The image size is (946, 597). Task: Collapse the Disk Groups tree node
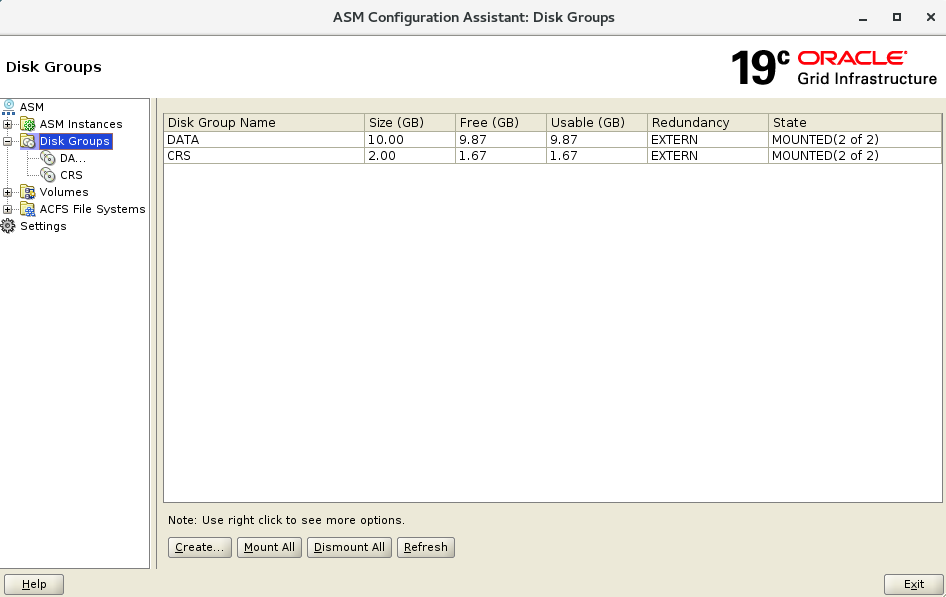[8, 141]
